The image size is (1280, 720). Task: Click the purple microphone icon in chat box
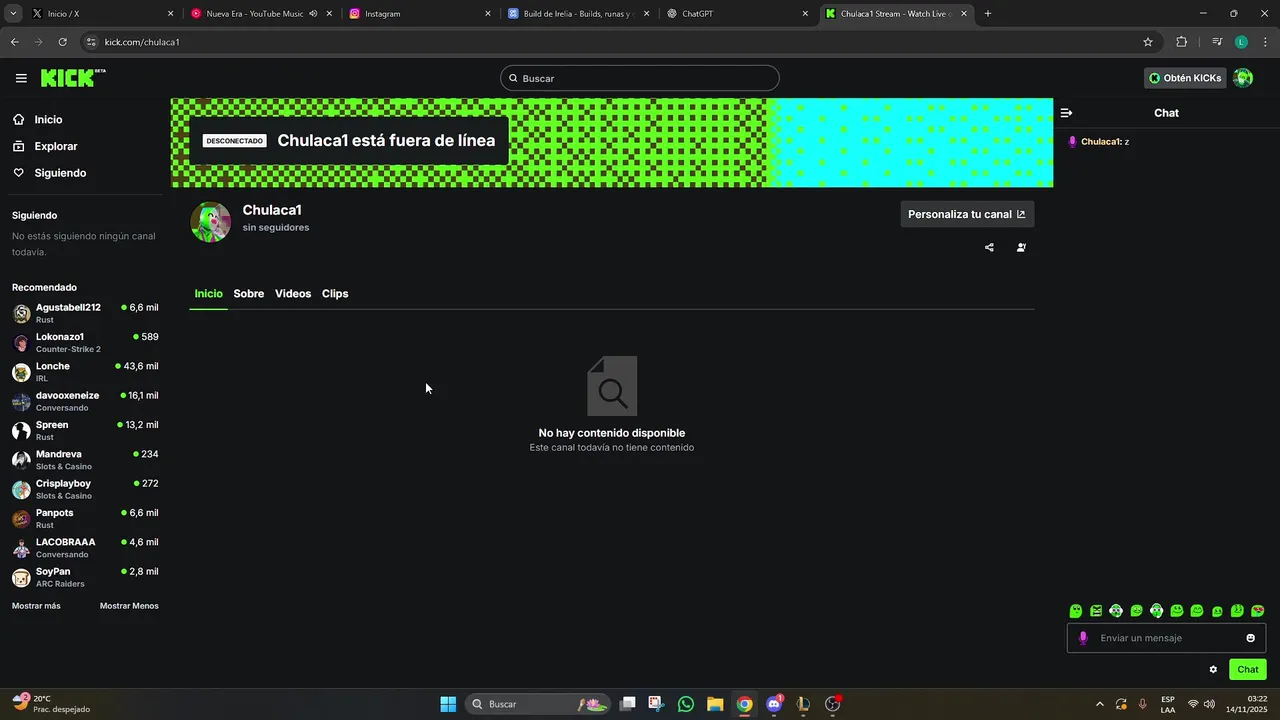(1082, 638)
